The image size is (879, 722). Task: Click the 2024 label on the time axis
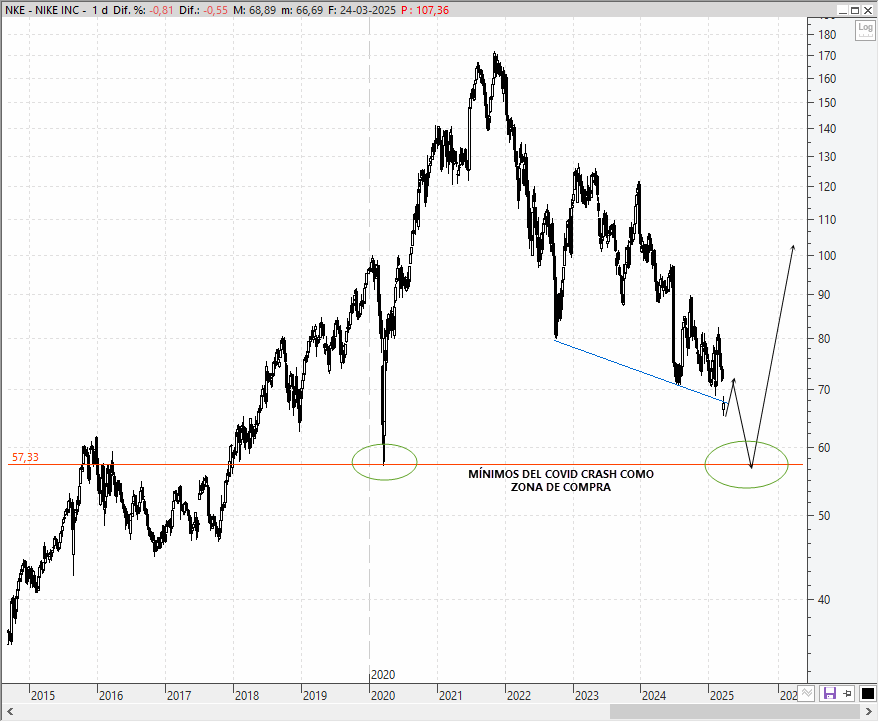tap(654, 696)
